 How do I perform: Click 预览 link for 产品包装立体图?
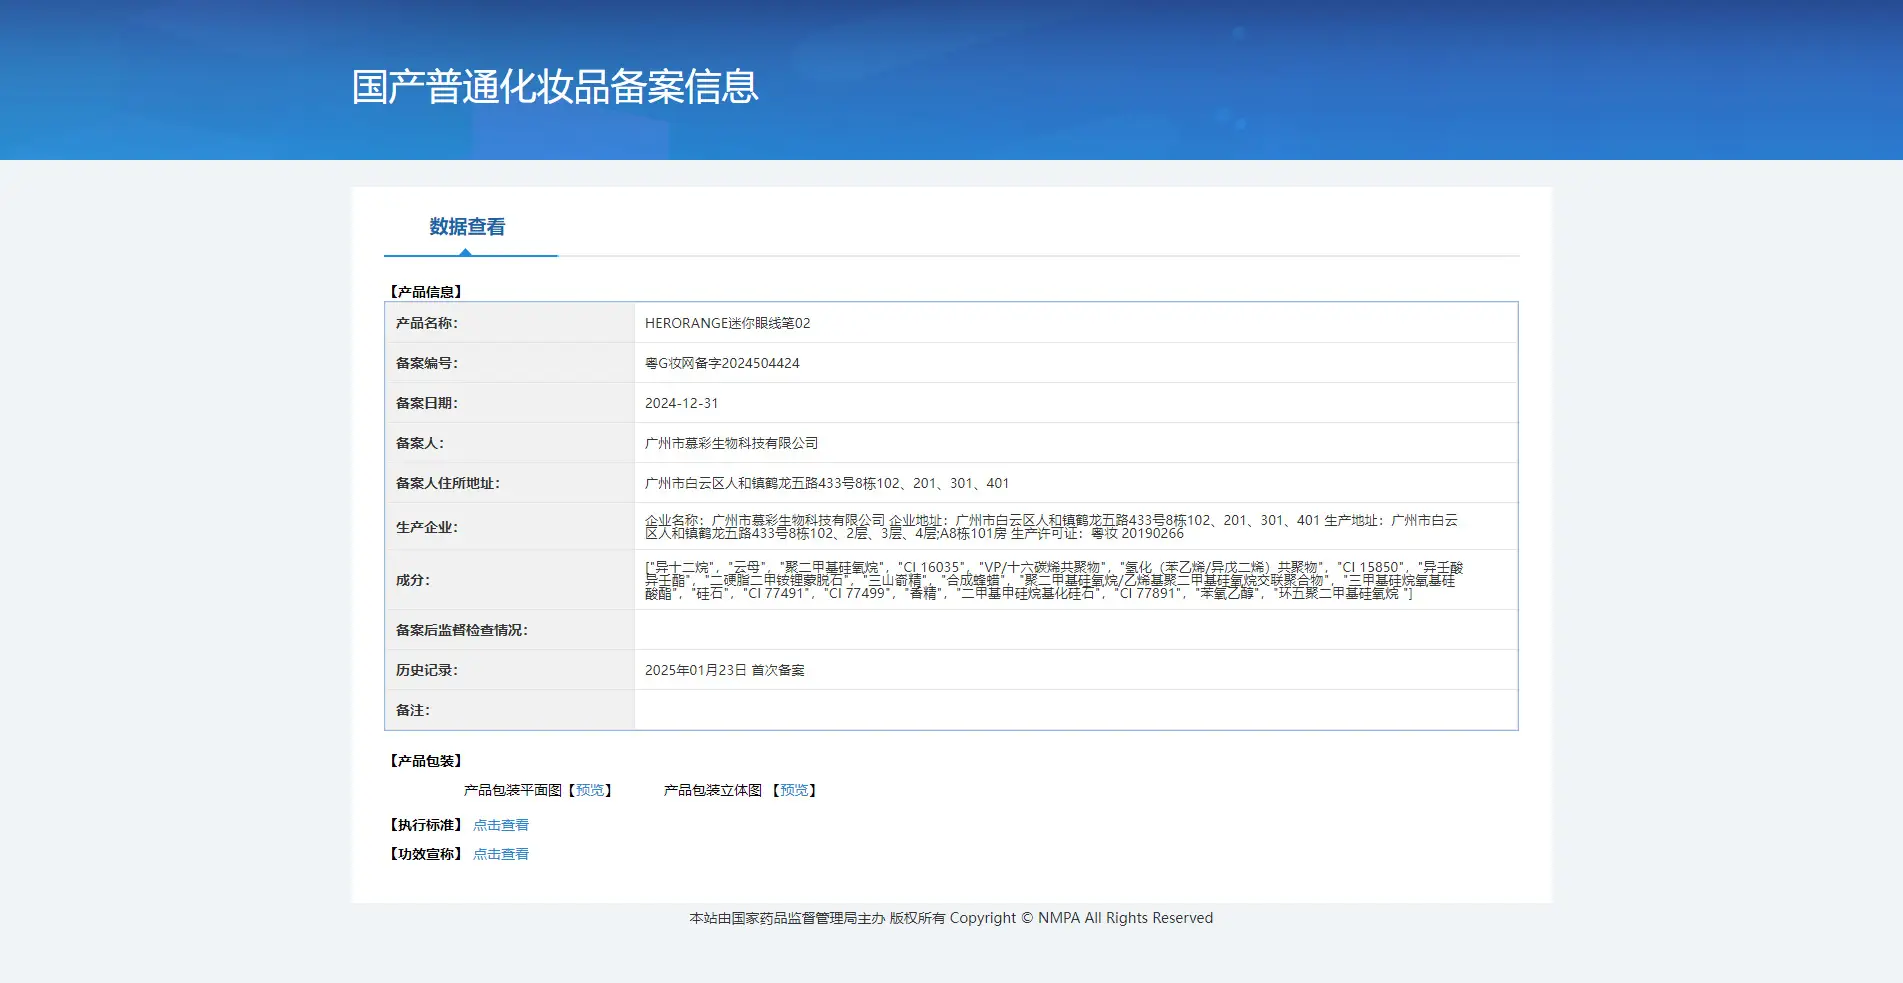tap(794, 790)
